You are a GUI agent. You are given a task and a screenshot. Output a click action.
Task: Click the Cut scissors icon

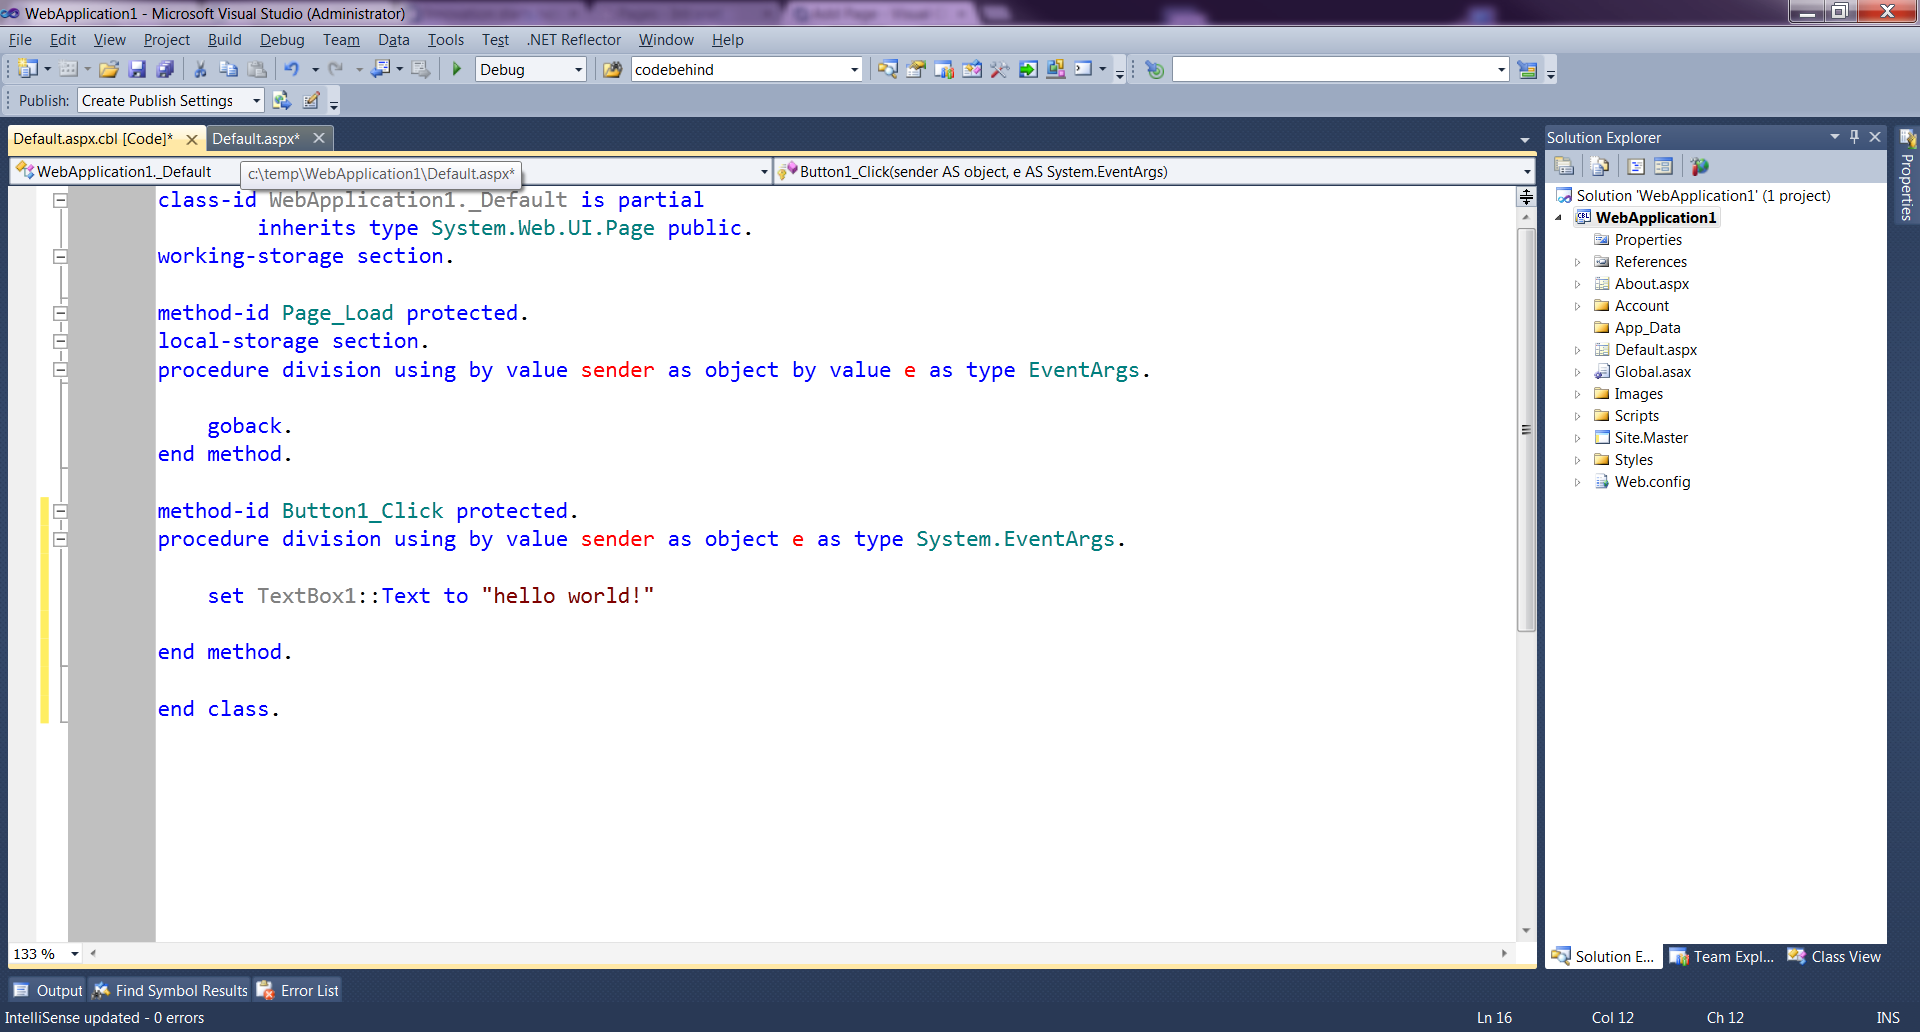tap(200, 69)
